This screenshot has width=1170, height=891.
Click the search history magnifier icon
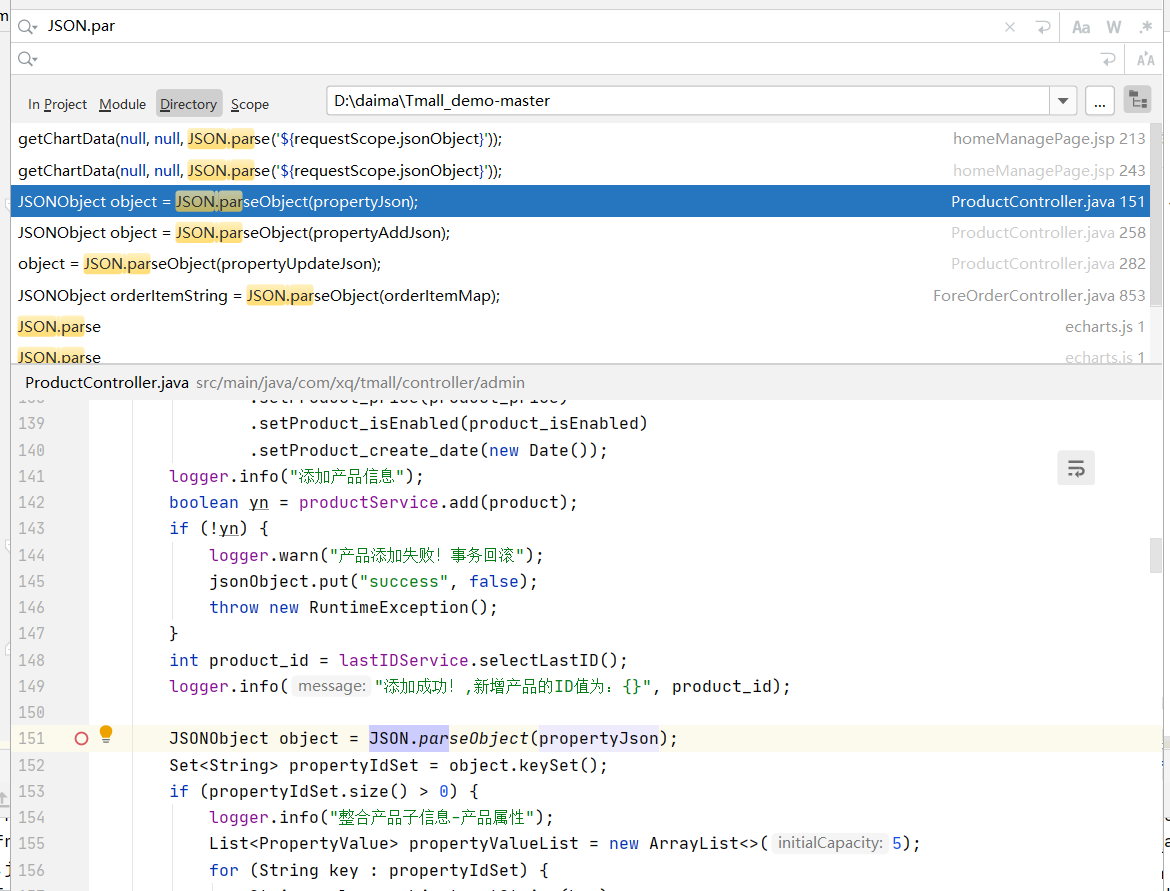26,25
